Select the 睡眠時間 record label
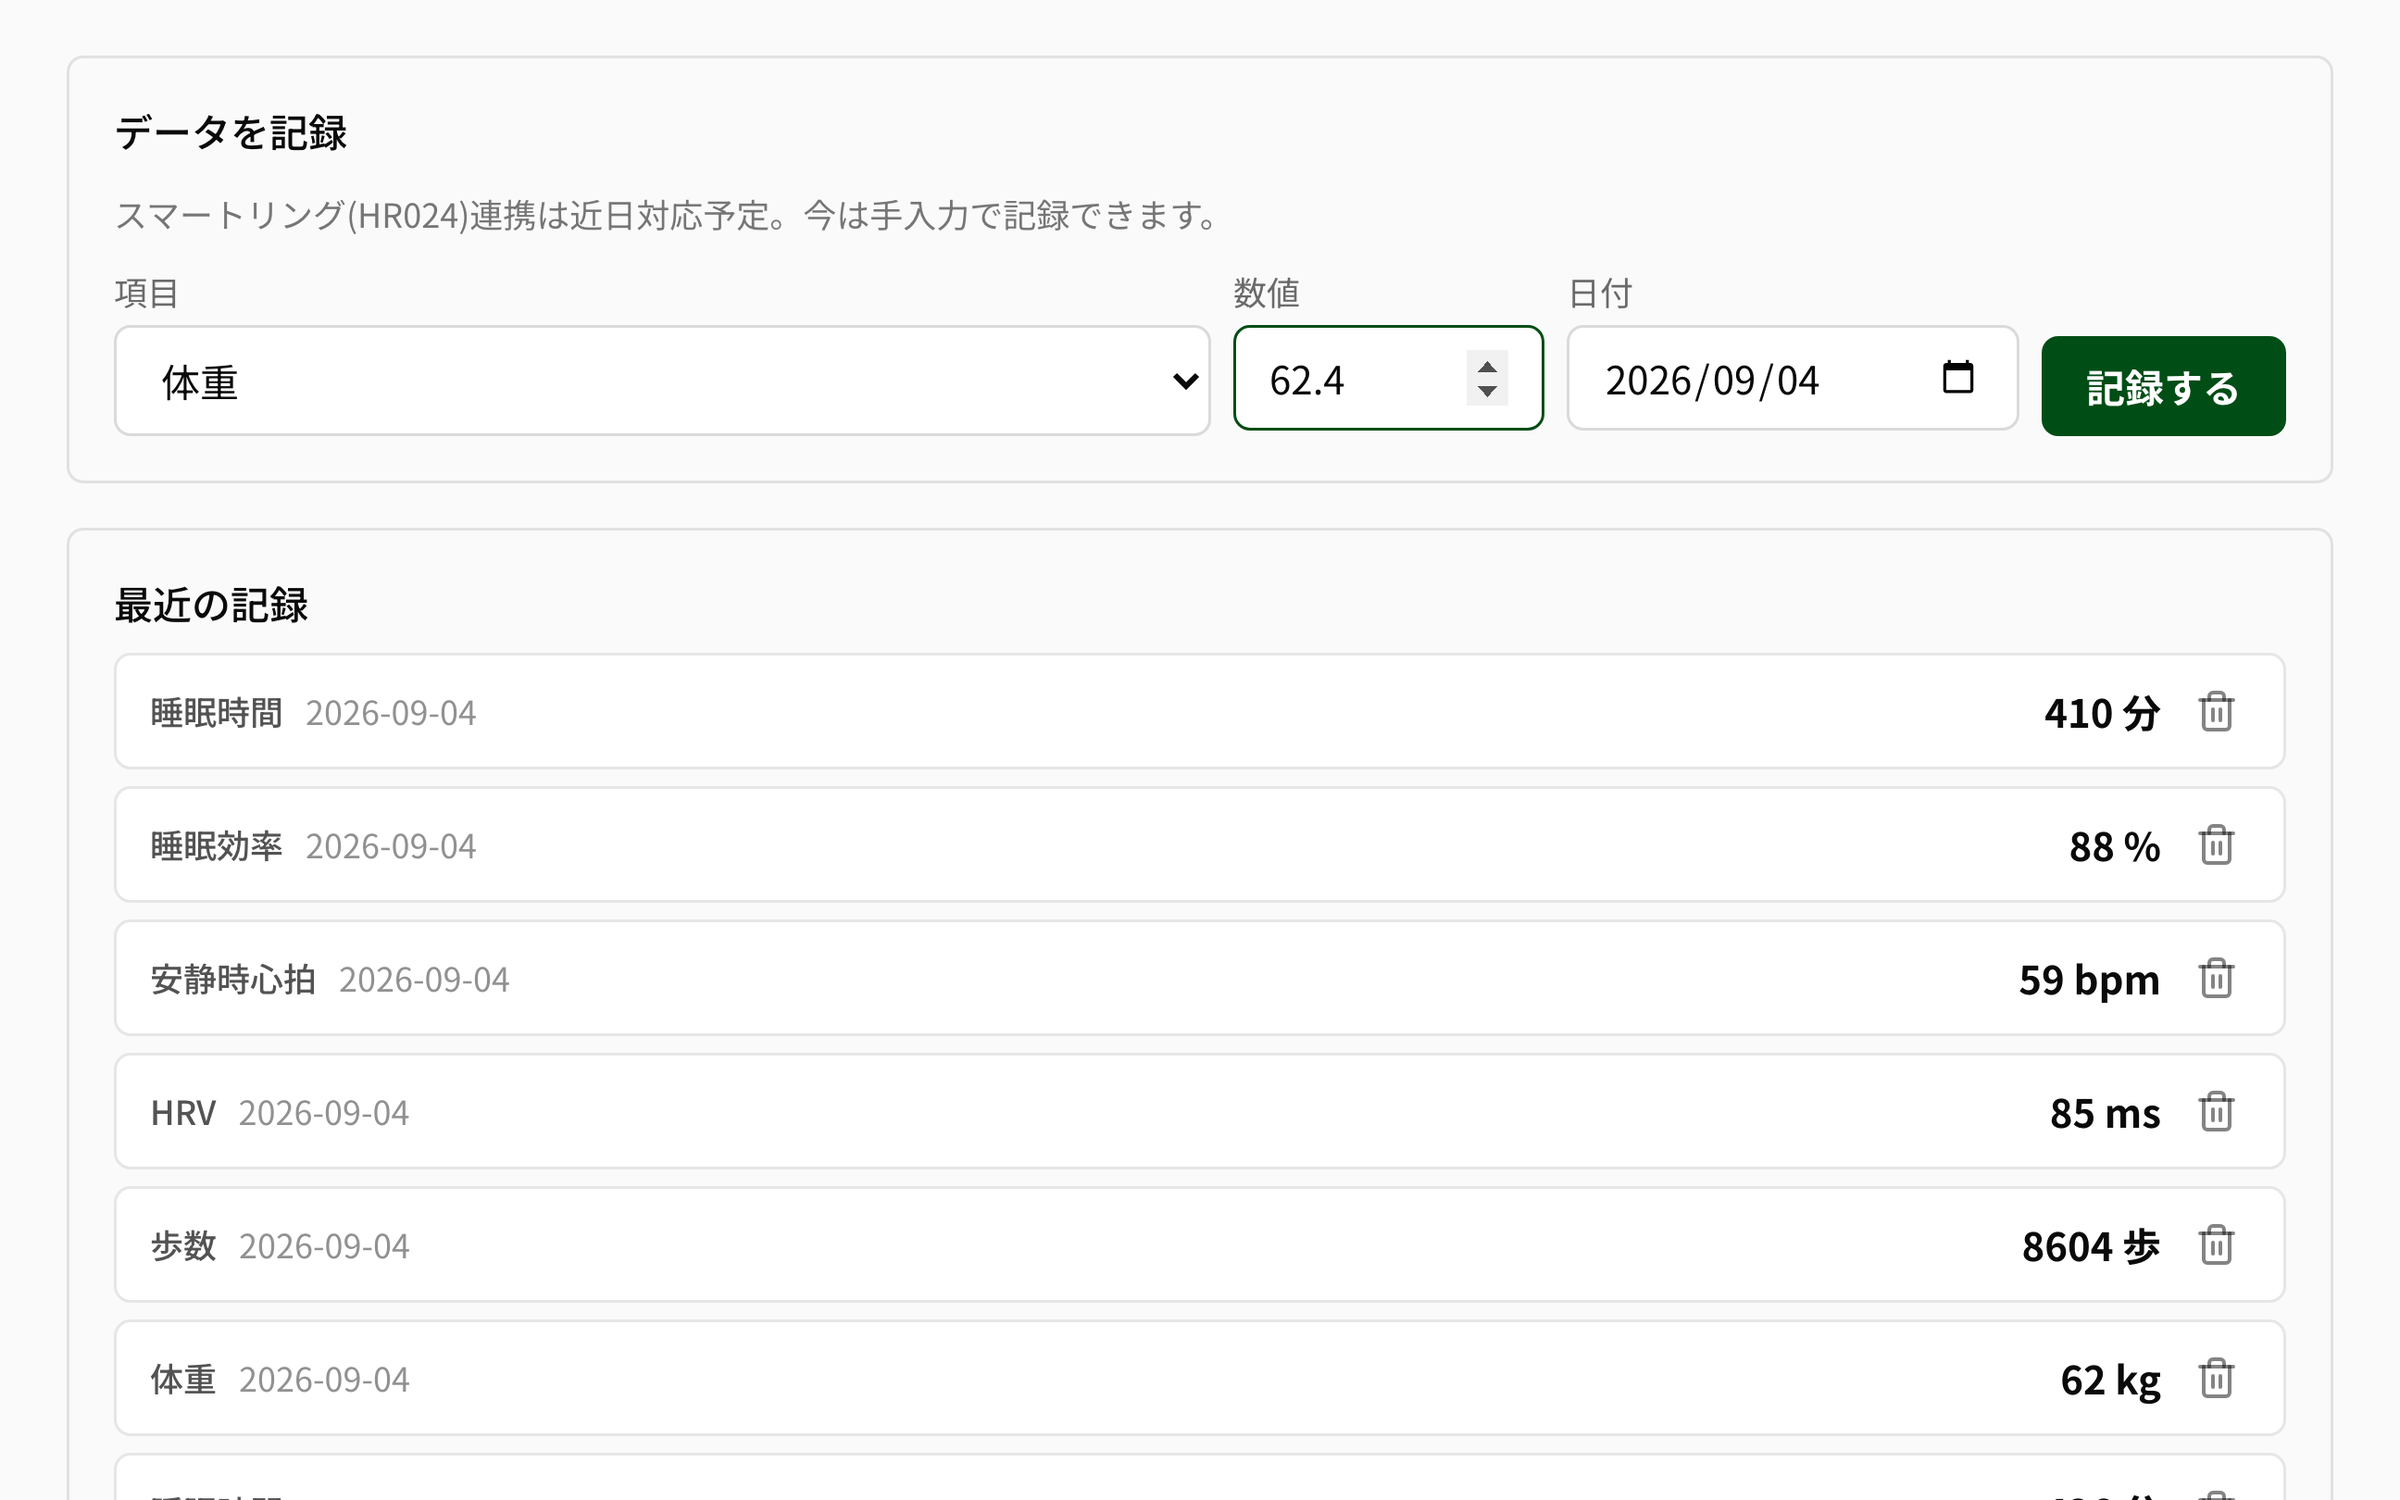 (x=216, y=713)
